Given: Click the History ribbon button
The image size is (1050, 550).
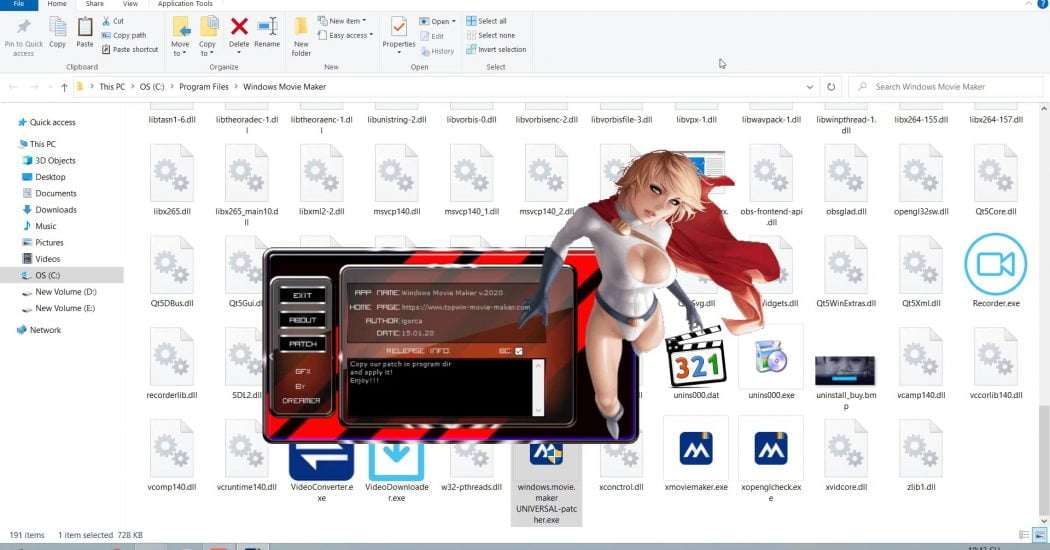Looking at the screenshot, I should click(x=437, y=51).
